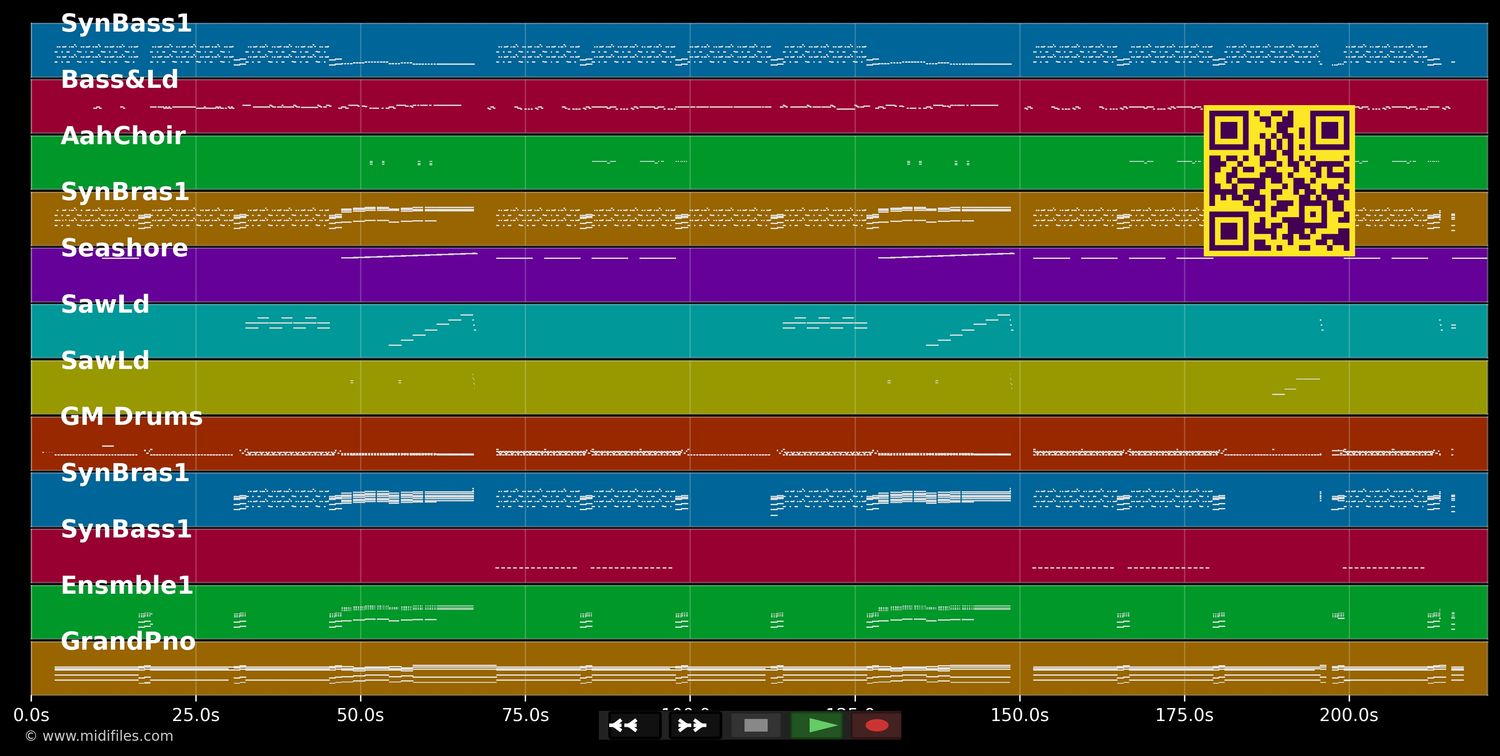
Task: Select the second SawLd track label
Action: coord(105,360)
